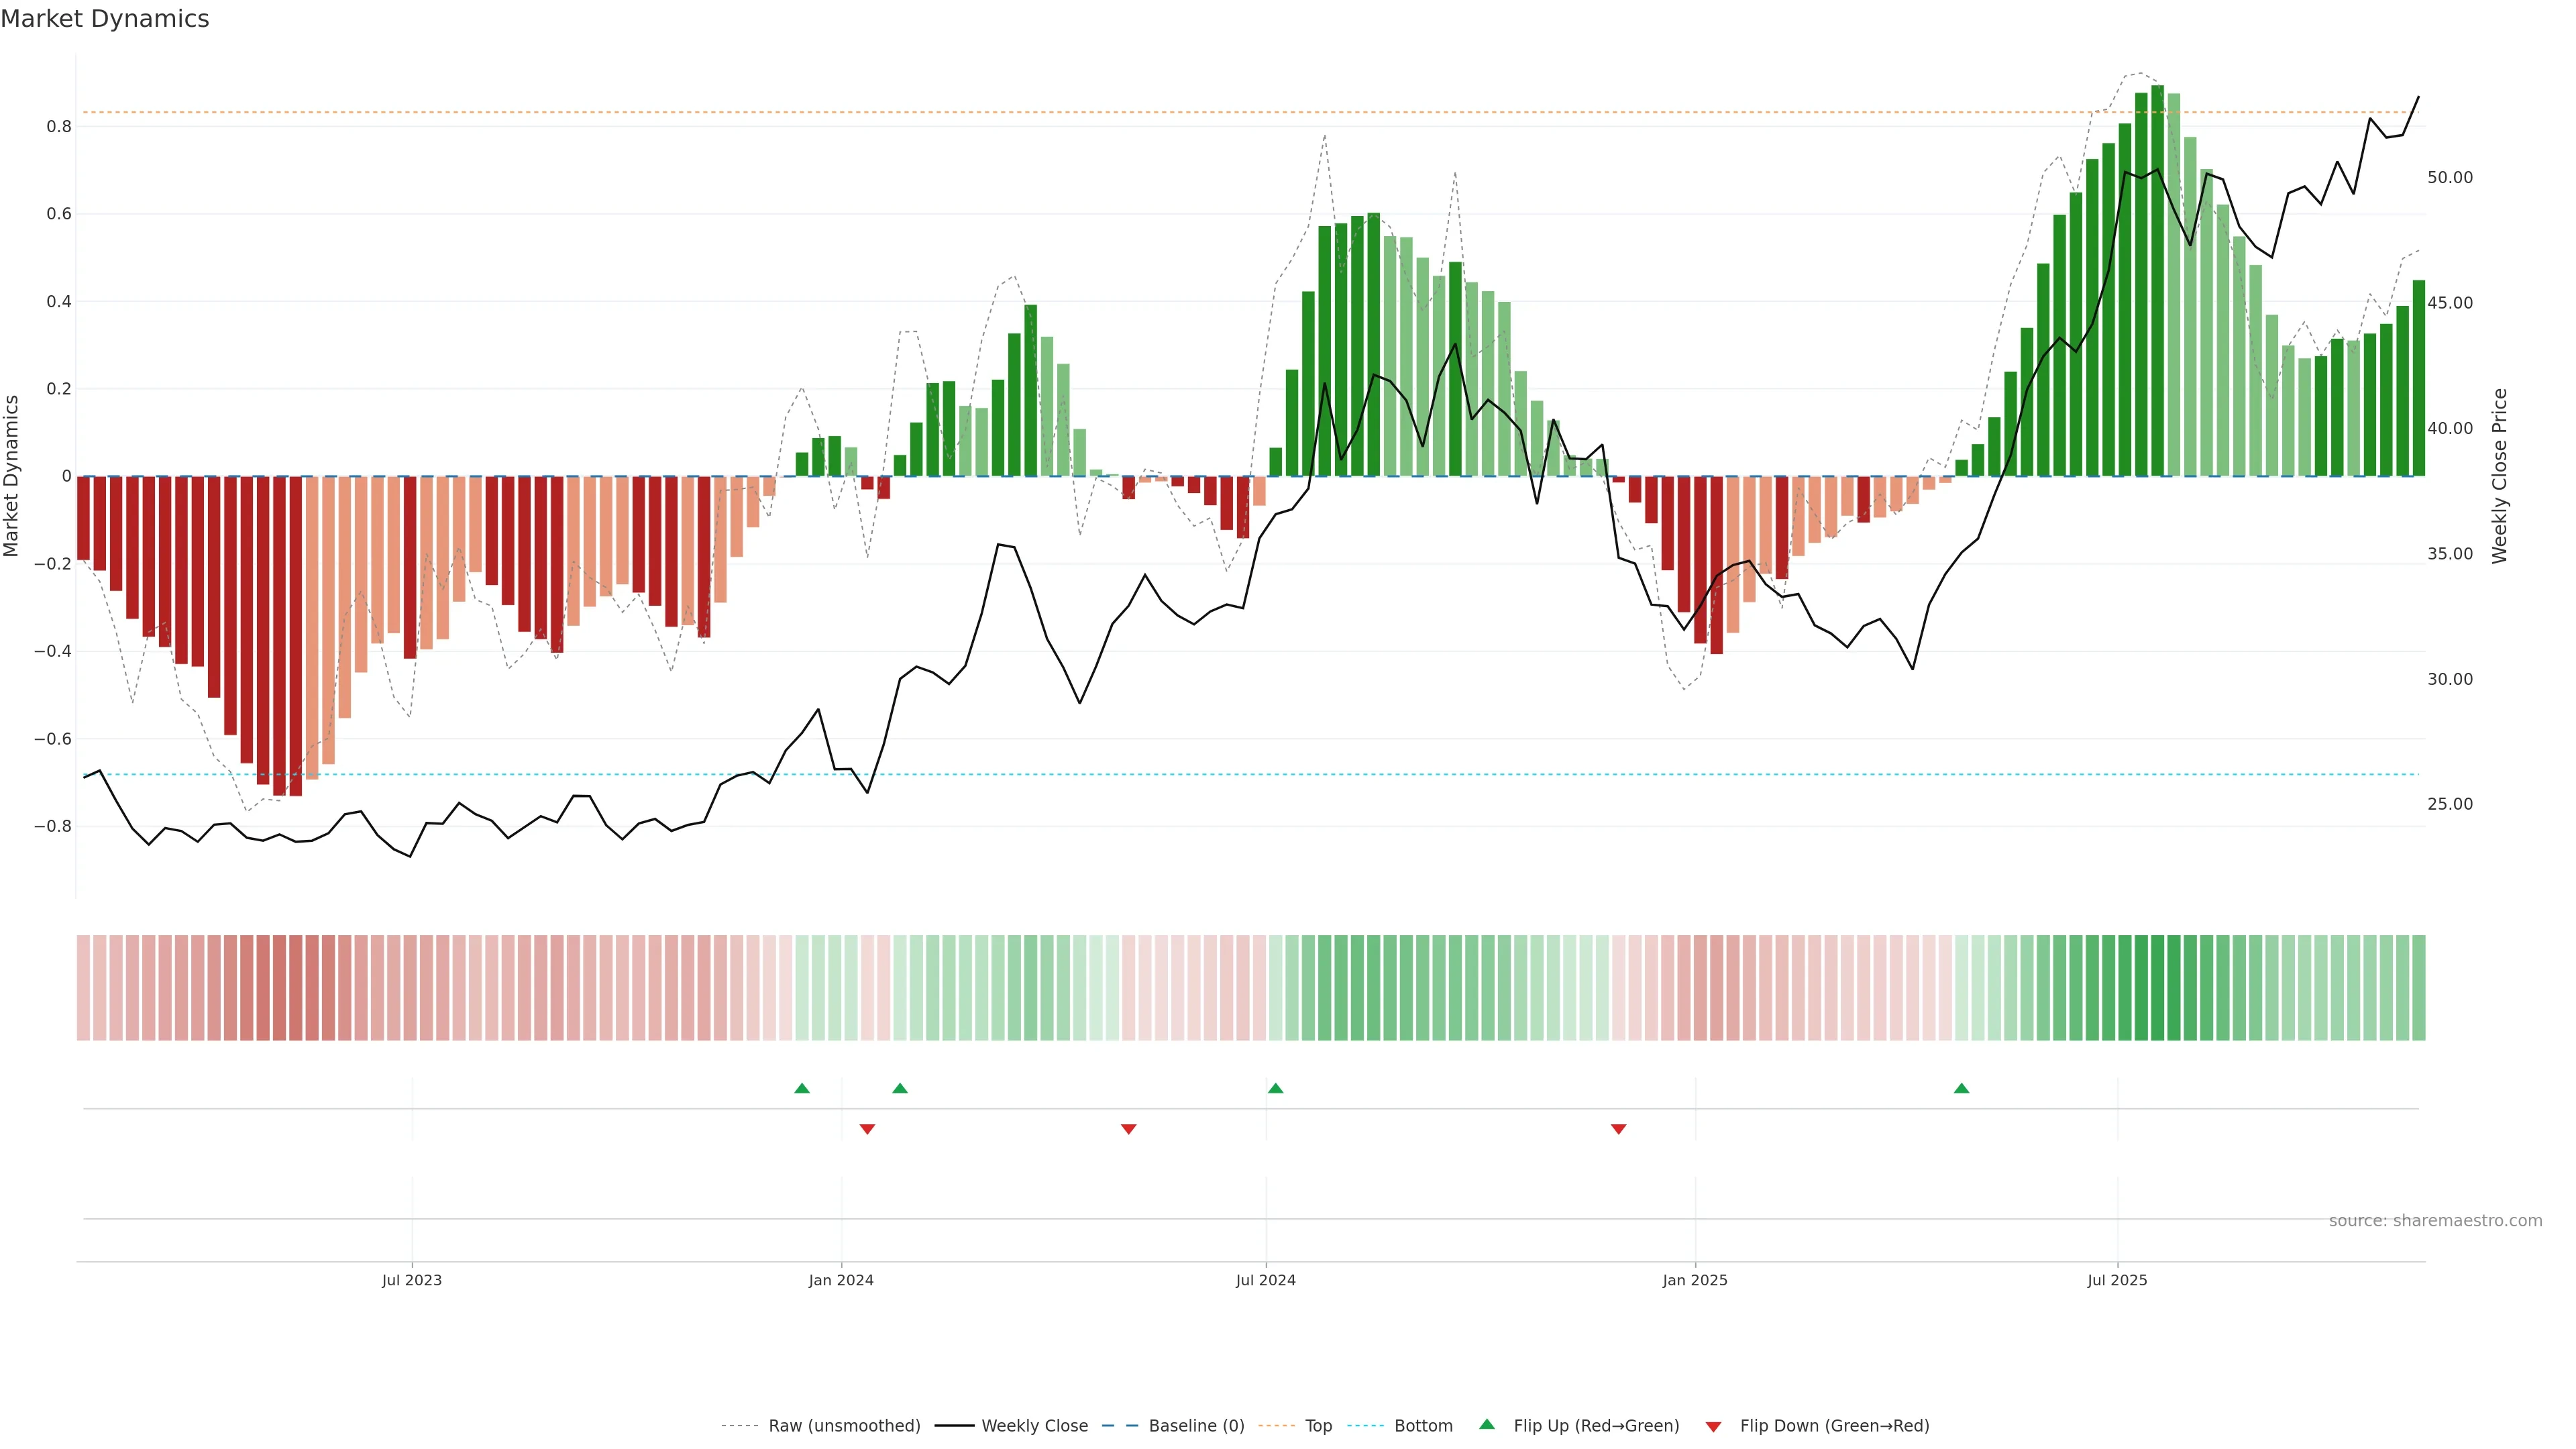Viewport: 2576px width, 1449px height.
Task: Click the green flip-up marker near July 2024
Action: coord(1275,1088)
